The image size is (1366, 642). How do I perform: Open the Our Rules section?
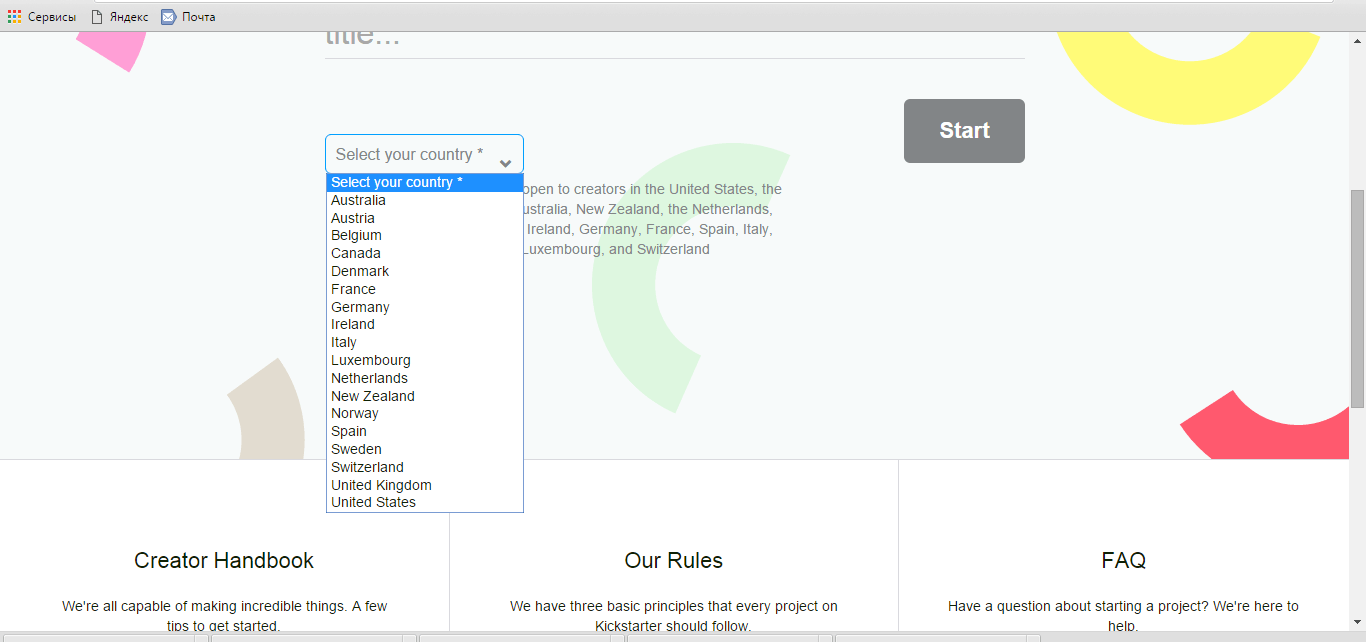(674, 560)
